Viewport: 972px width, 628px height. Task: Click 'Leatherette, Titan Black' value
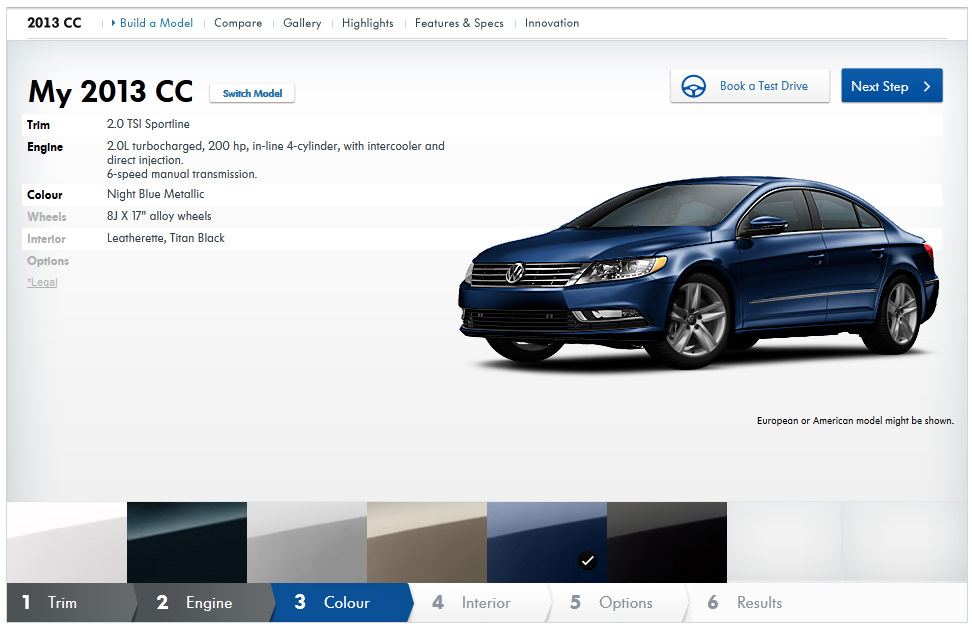coord(166,238)
